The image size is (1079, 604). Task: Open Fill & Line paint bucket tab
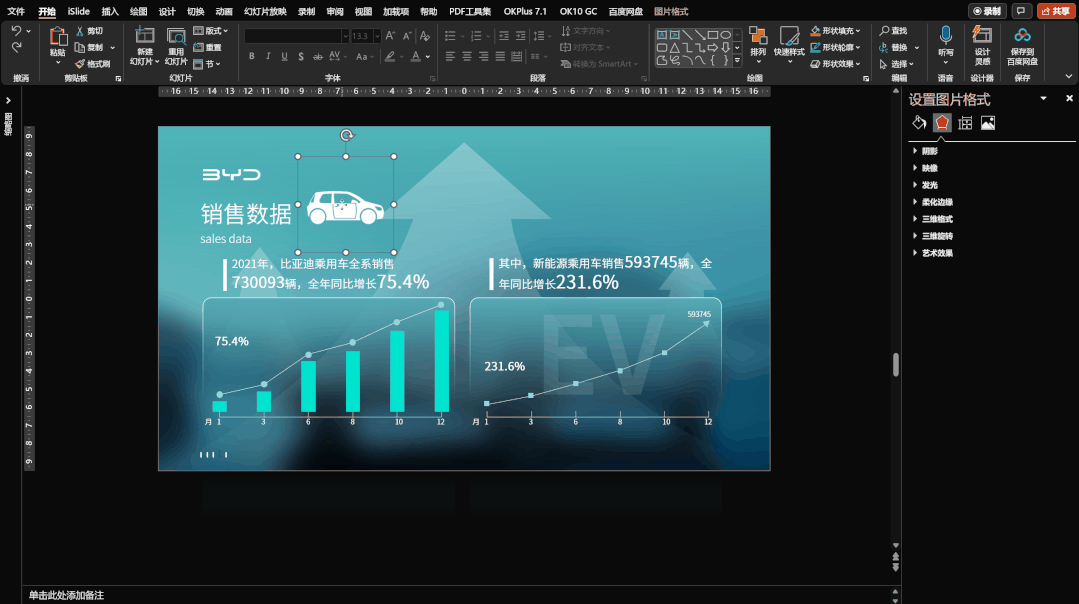[919, 123]
